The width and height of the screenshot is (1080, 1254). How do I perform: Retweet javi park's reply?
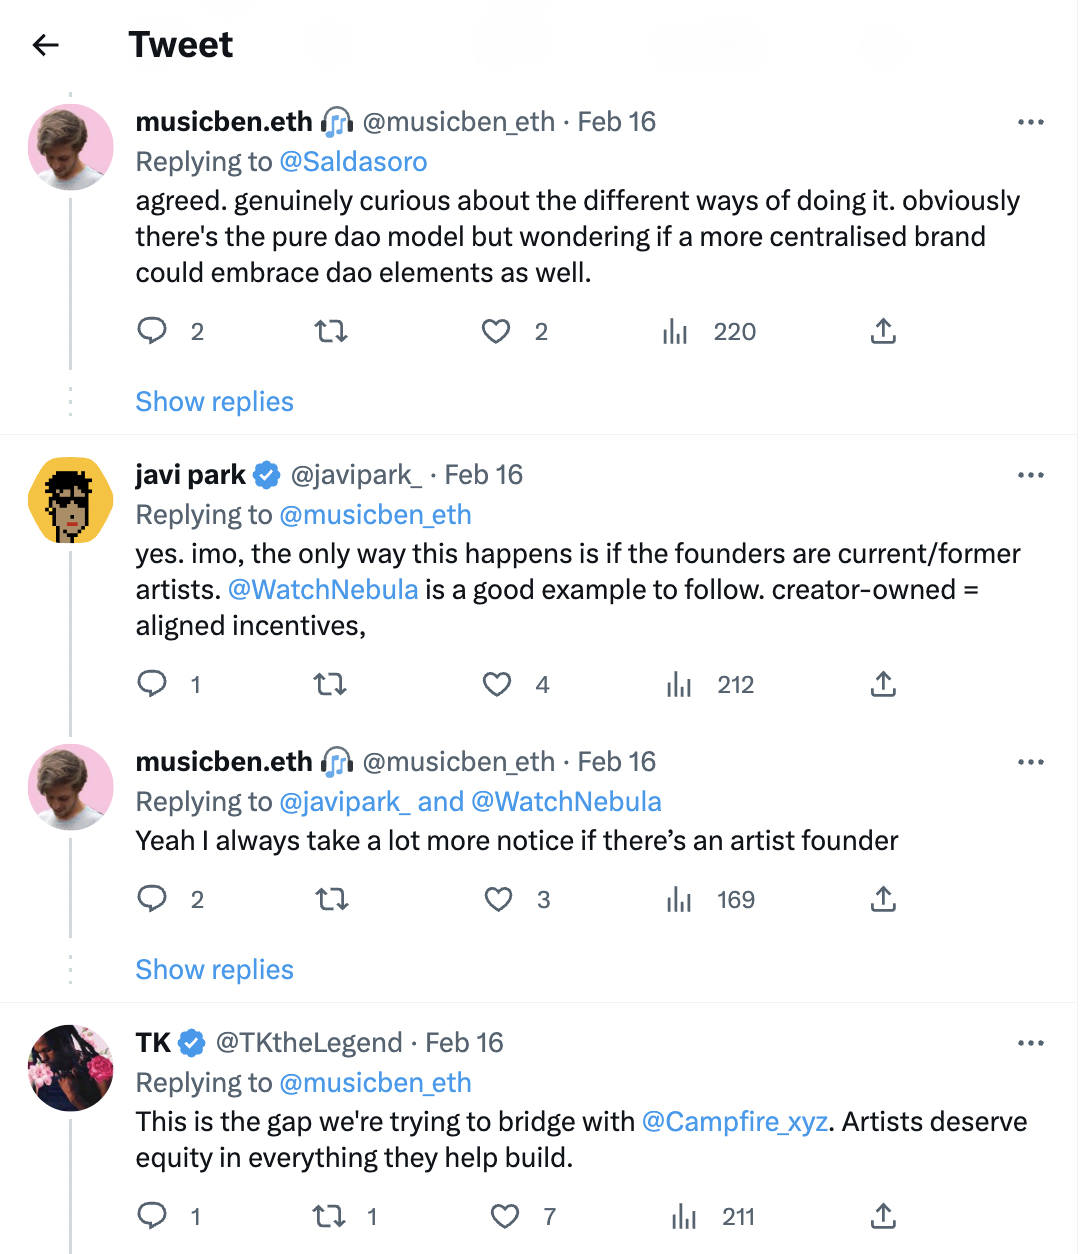(x=330, y=684)
